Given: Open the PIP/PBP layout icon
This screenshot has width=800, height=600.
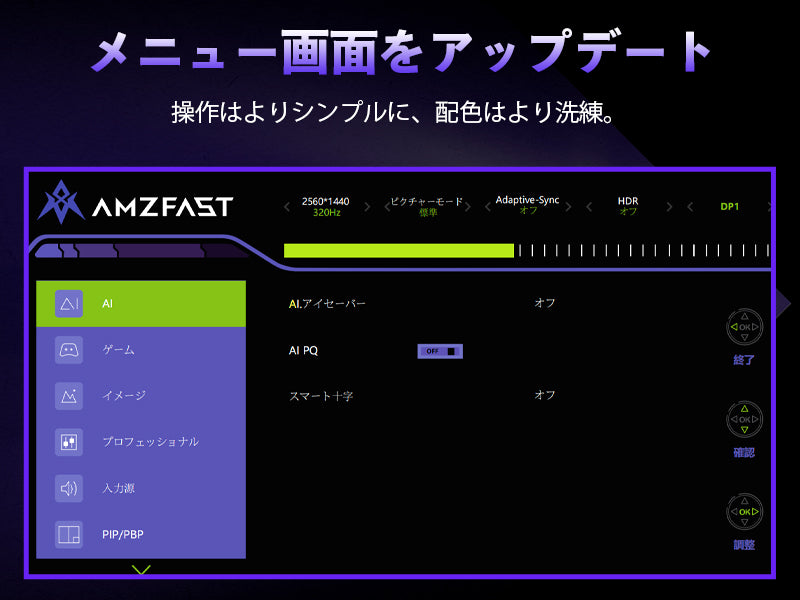Looking at the screenshot, I should 69,535.
